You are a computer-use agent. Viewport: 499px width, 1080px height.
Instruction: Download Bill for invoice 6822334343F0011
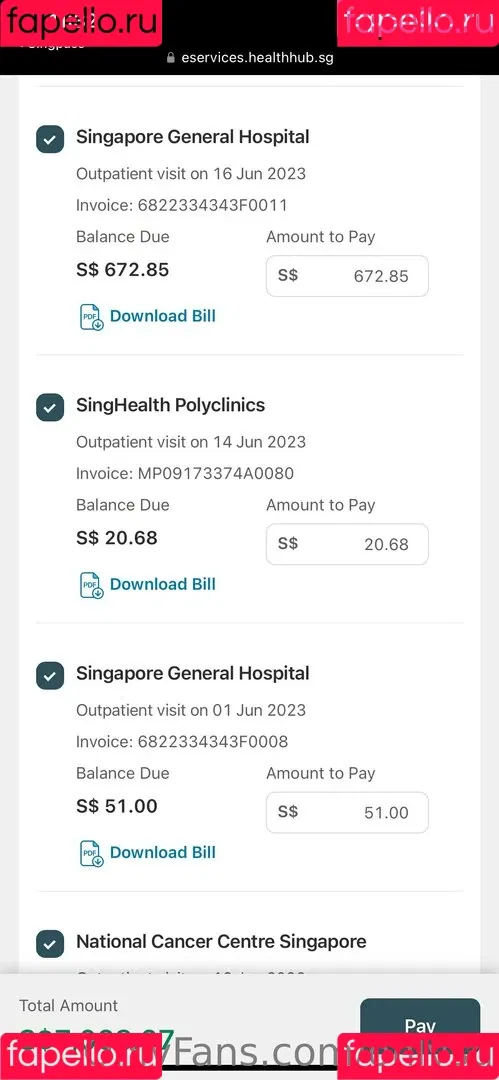pos(163,316)
